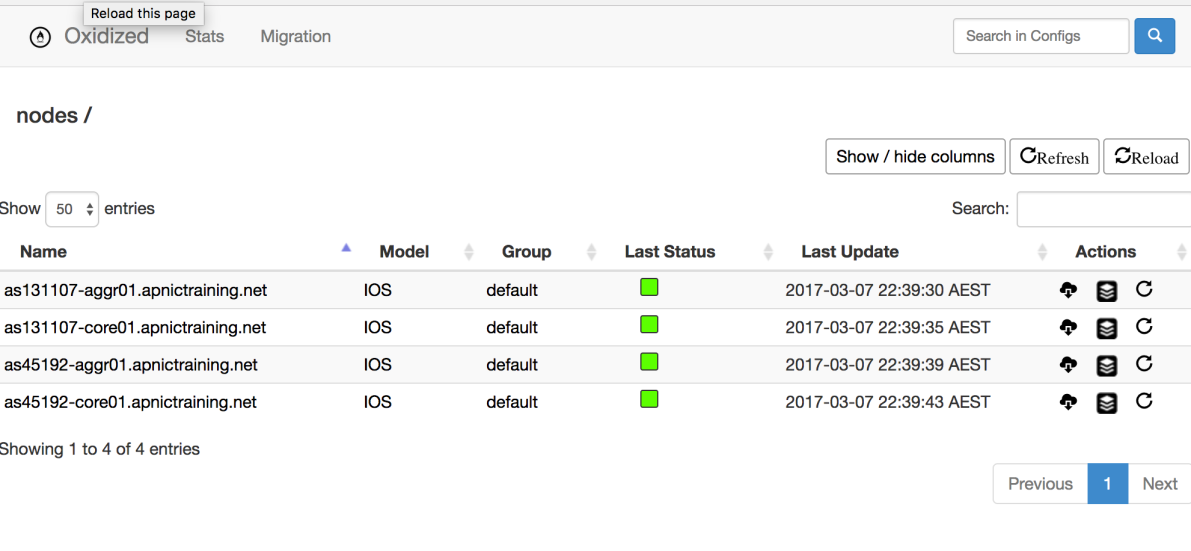Image resolution: width=1191 pixels, height=551 pixels.
Task: Trigger refetch icon for as45192-core01
Action: tap(1144, 401)
